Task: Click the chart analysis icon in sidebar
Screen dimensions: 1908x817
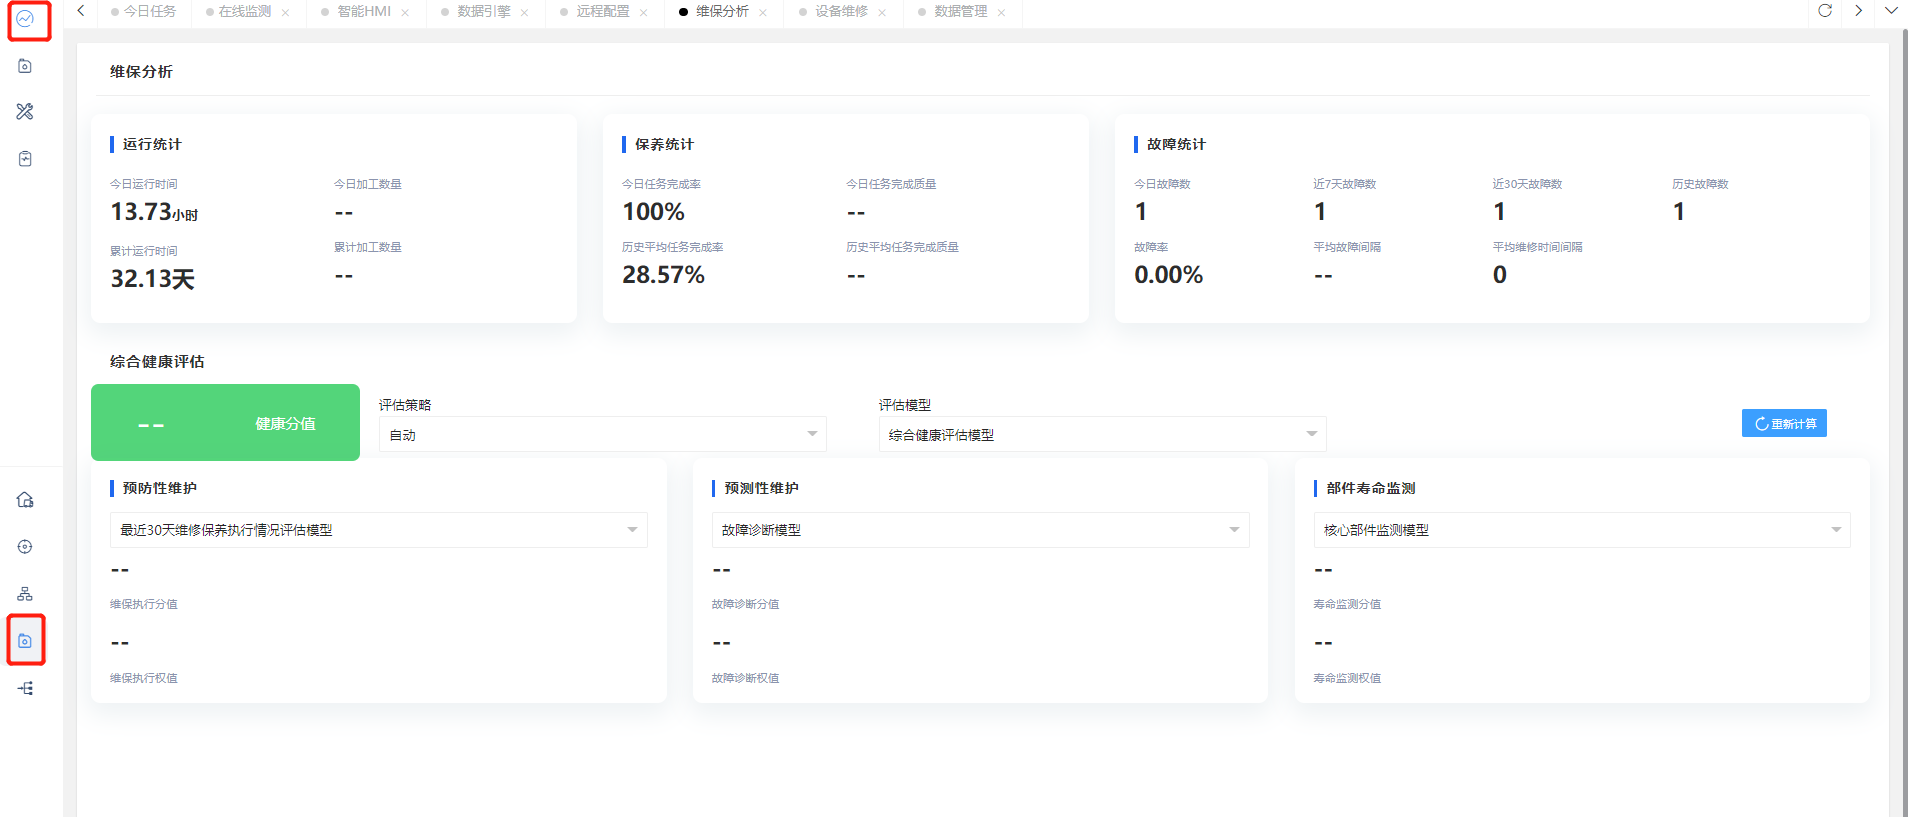Action: (25, 19)
